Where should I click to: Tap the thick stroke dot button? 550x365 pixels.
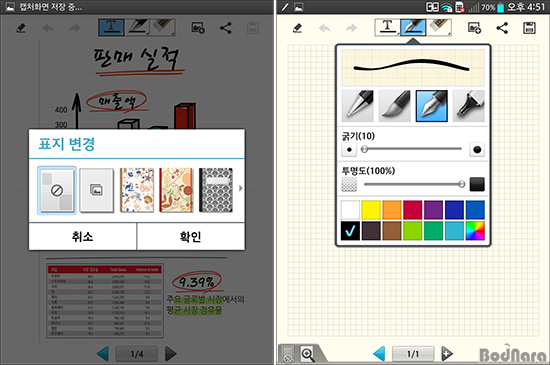pyautogui.click(x=477, y=150)
